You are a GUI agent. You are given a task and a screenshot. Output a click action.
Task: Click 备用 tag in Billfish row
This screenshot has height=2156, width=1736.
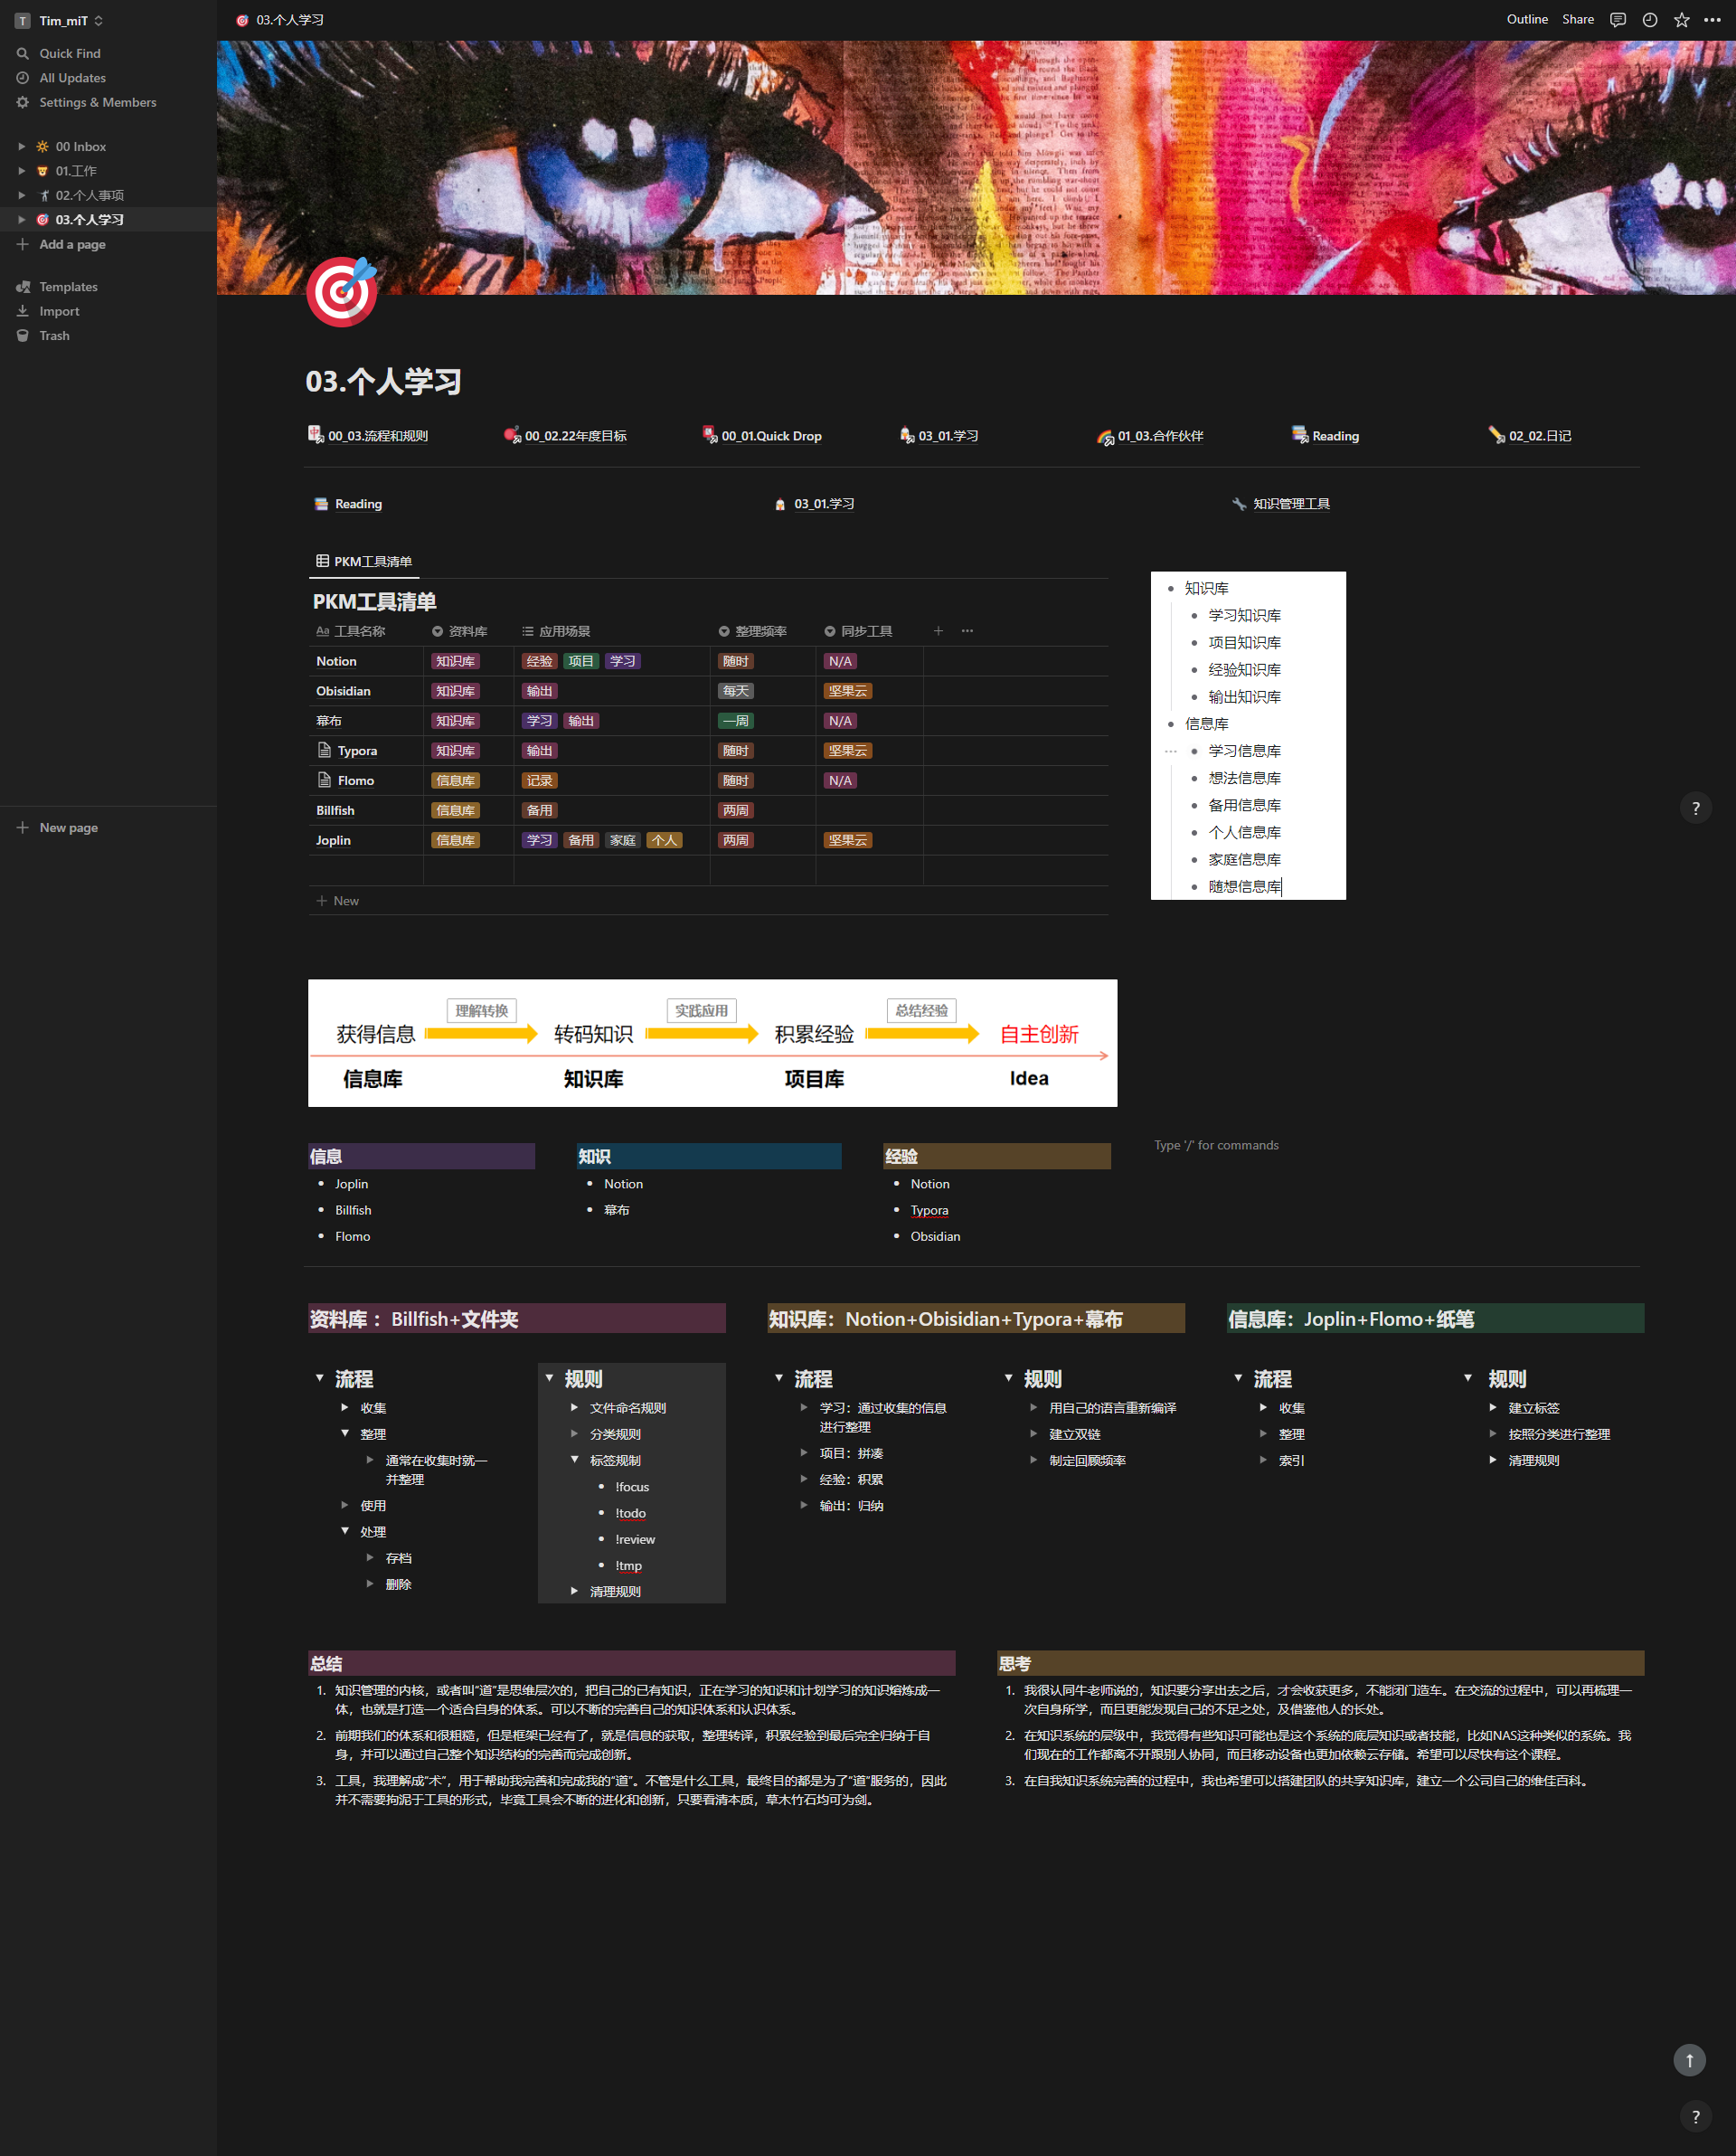(x=540, y=810)
